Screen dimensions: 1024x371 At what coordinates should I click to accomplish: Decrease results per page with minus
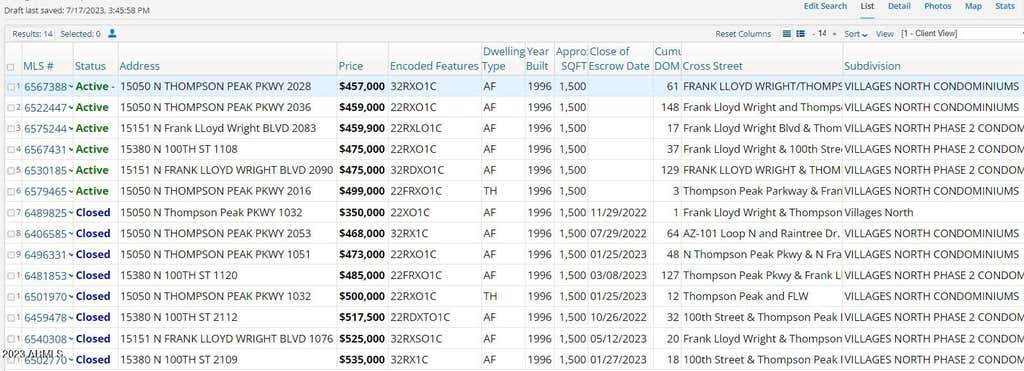[x=813, y=34]
